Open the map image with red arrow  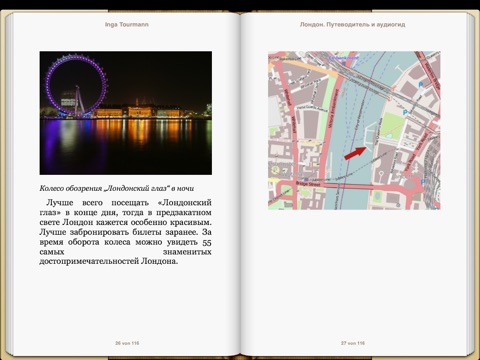coord(354,130)
